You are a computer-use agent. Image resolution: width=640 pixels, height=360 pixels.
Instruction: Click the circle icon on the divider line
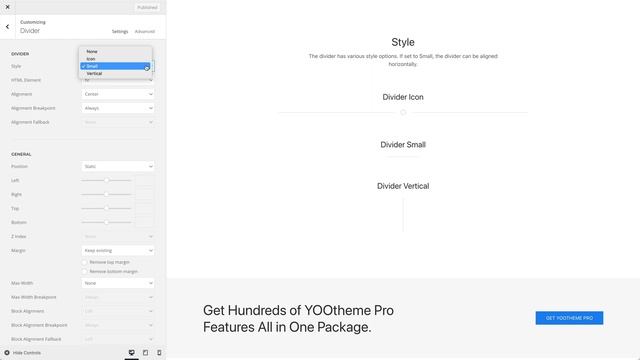click(x=403, y=112)
